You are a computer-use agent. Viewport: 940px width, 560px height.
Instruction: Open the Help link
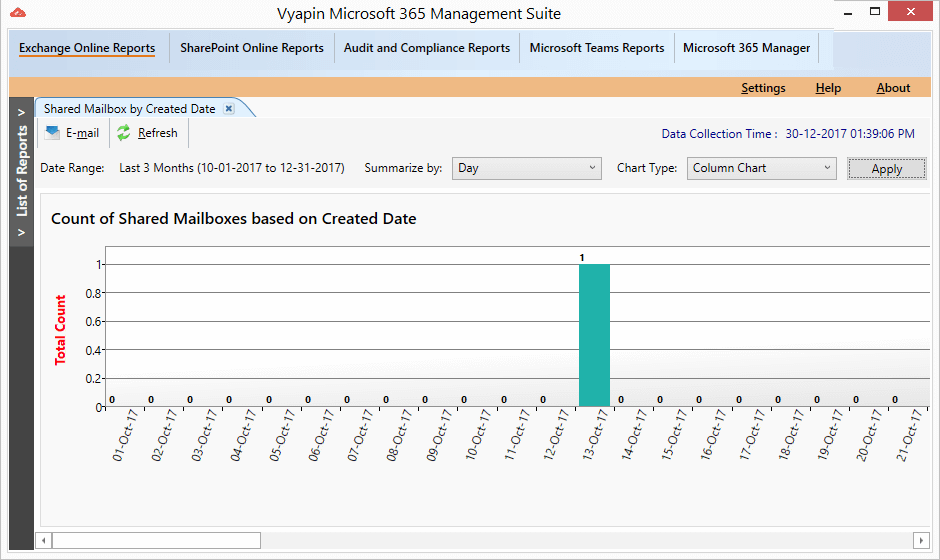point(828,88)
